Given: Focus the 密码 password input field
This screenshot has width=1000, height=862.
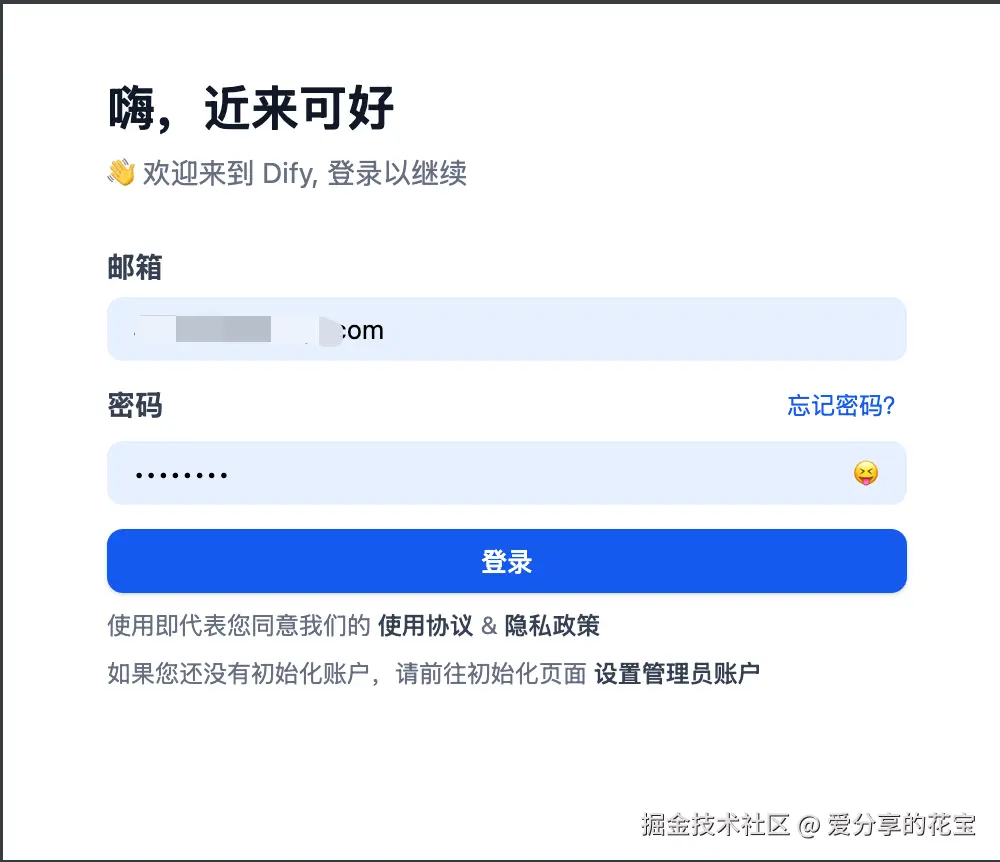Looking at the screenshot, I should pos(500,473).
